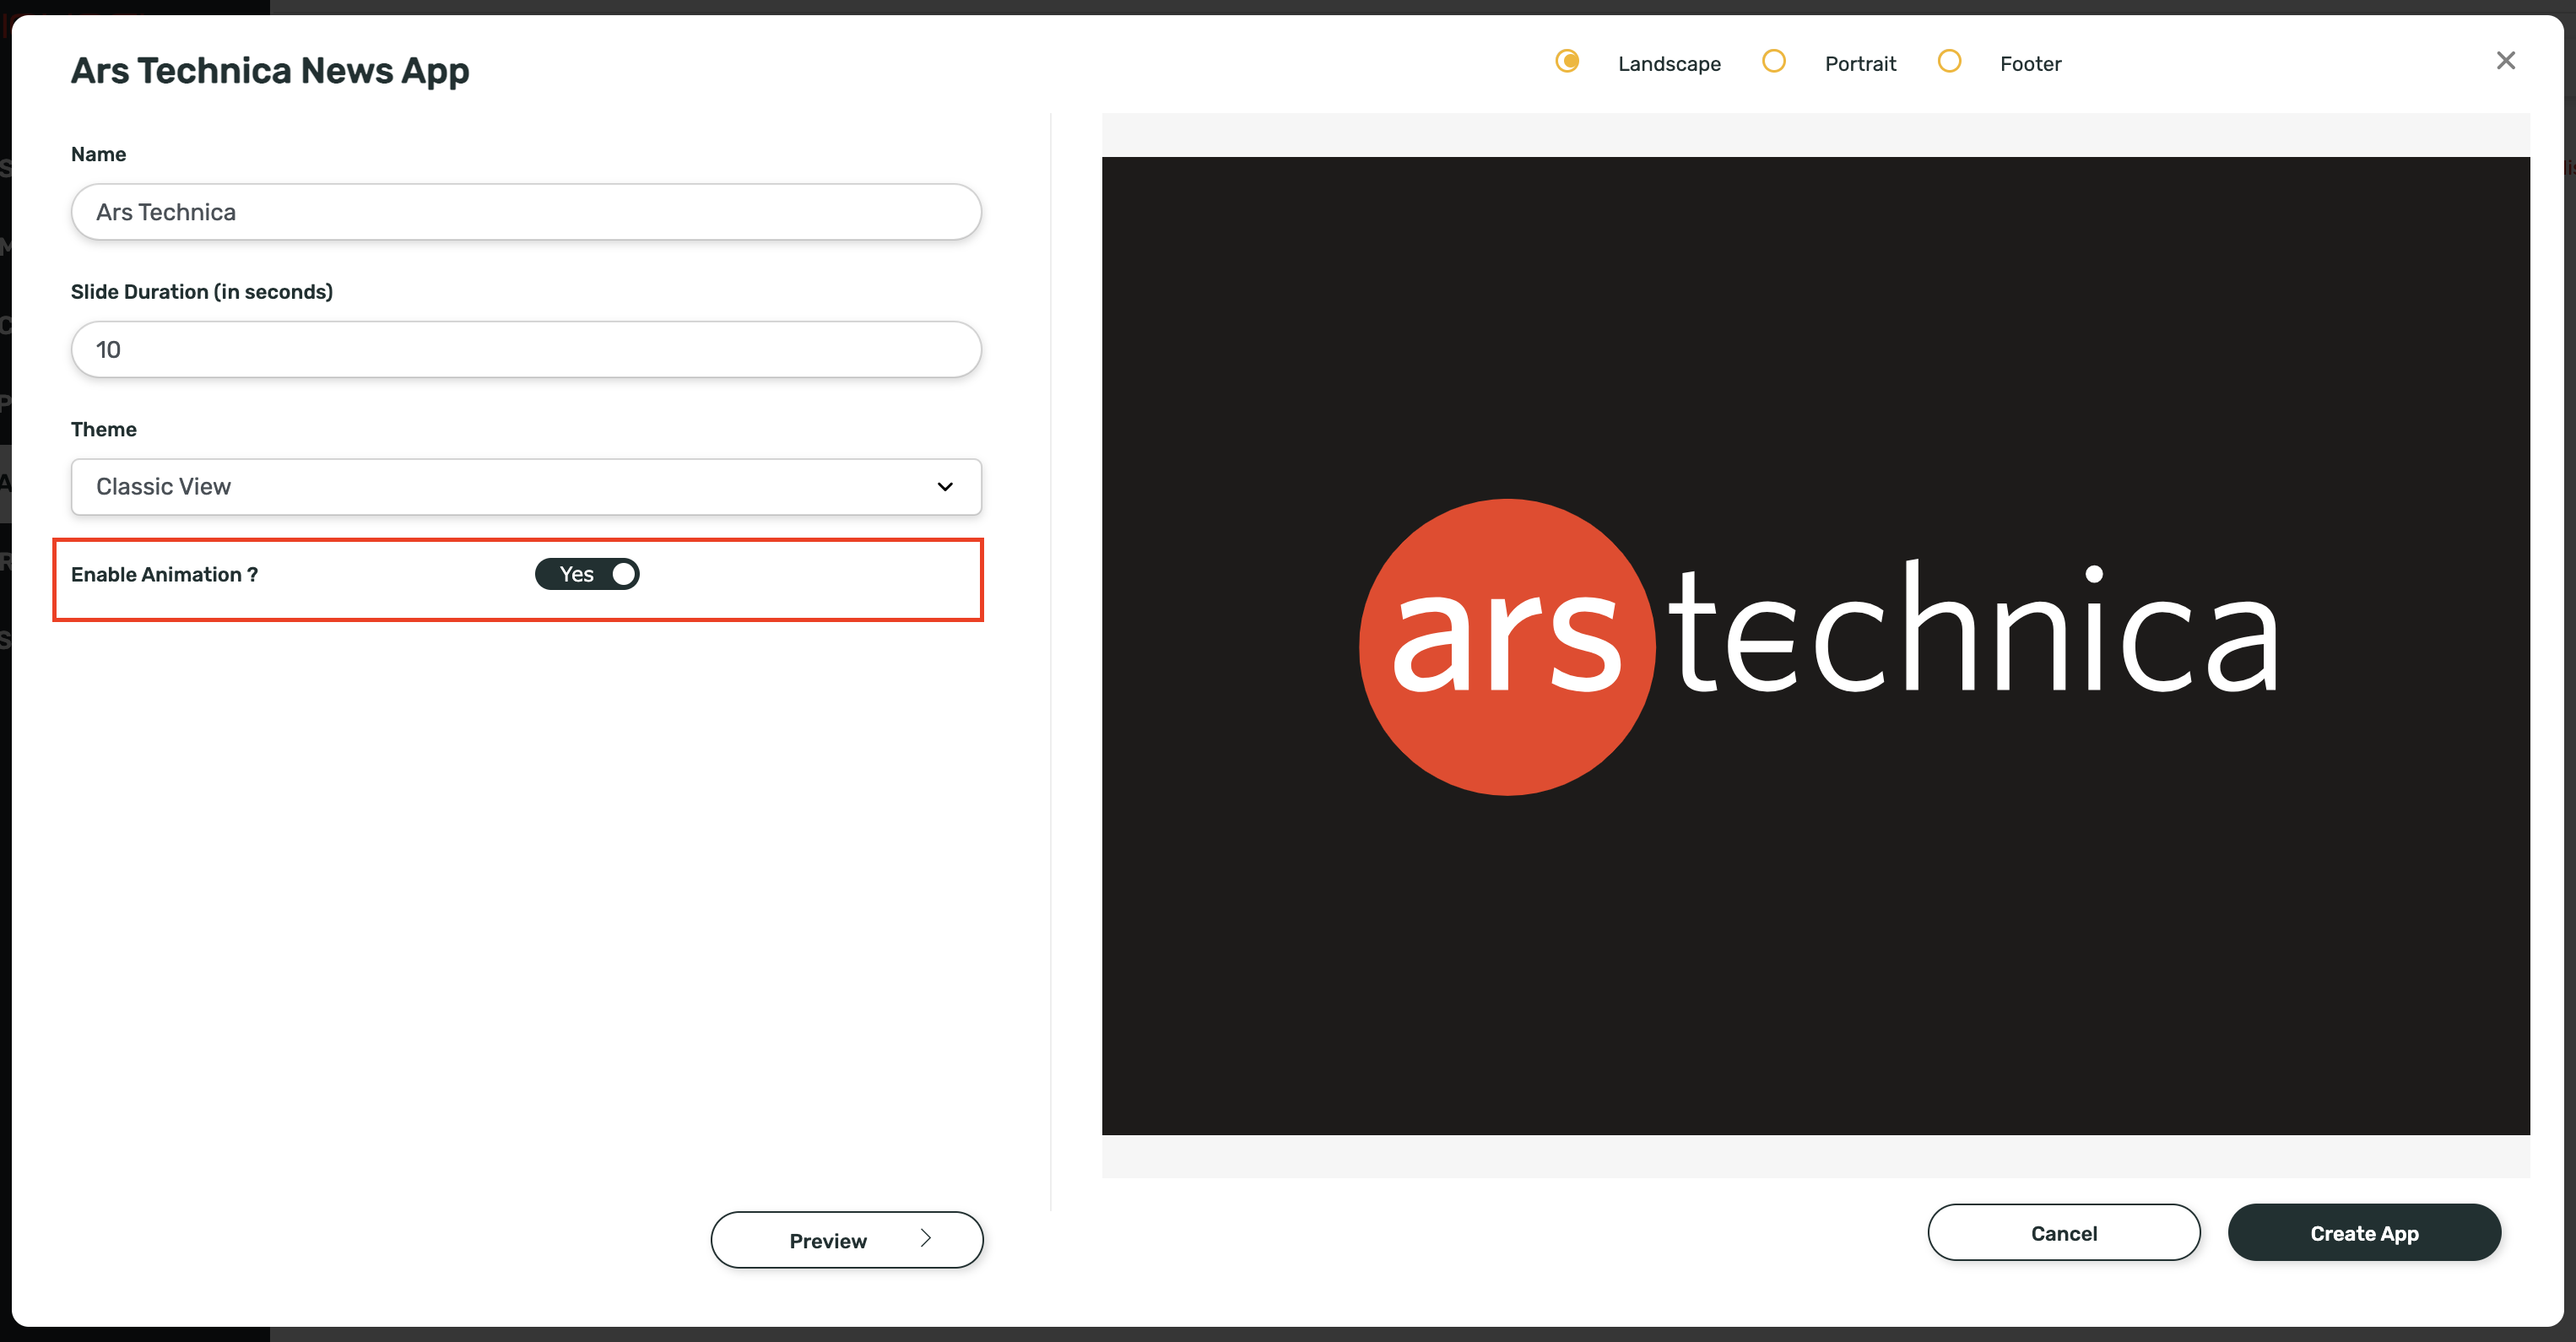Click the Enable Animation ? label
The image size is (2576, 1342).
164,575
